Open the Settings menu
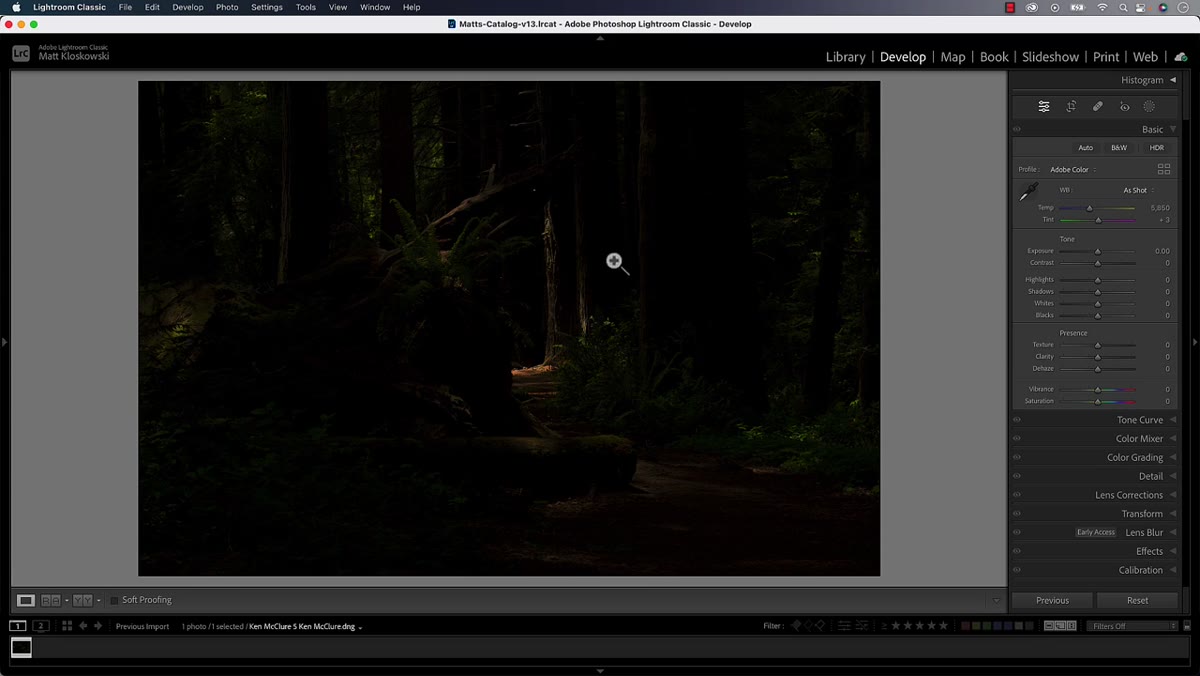Viewport: 1200px width, 676px height. pyautogui.click(x=267, y=7)
